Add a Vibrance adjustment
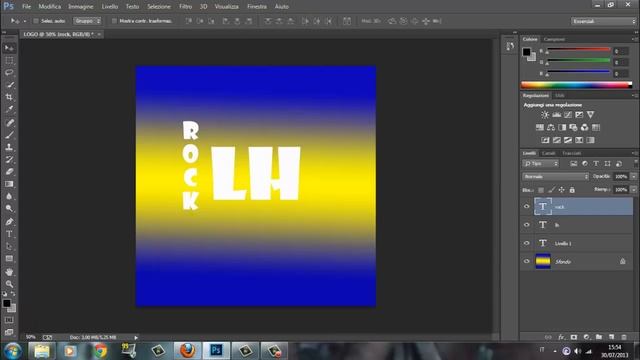The width and height of the screenshot is (640, 360). tap(591, 115)
